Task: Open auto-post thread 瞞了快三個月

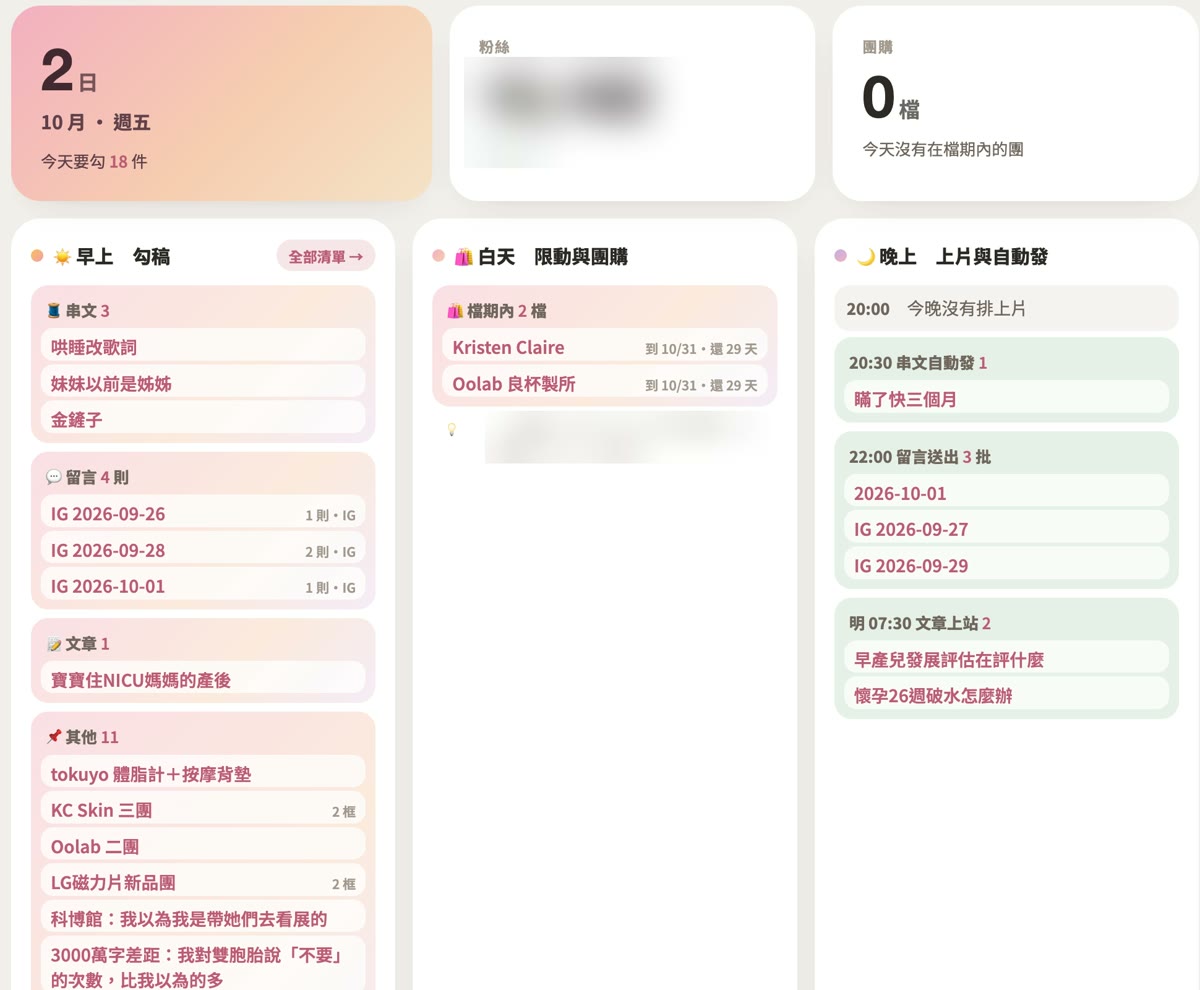Action: 1007,399
